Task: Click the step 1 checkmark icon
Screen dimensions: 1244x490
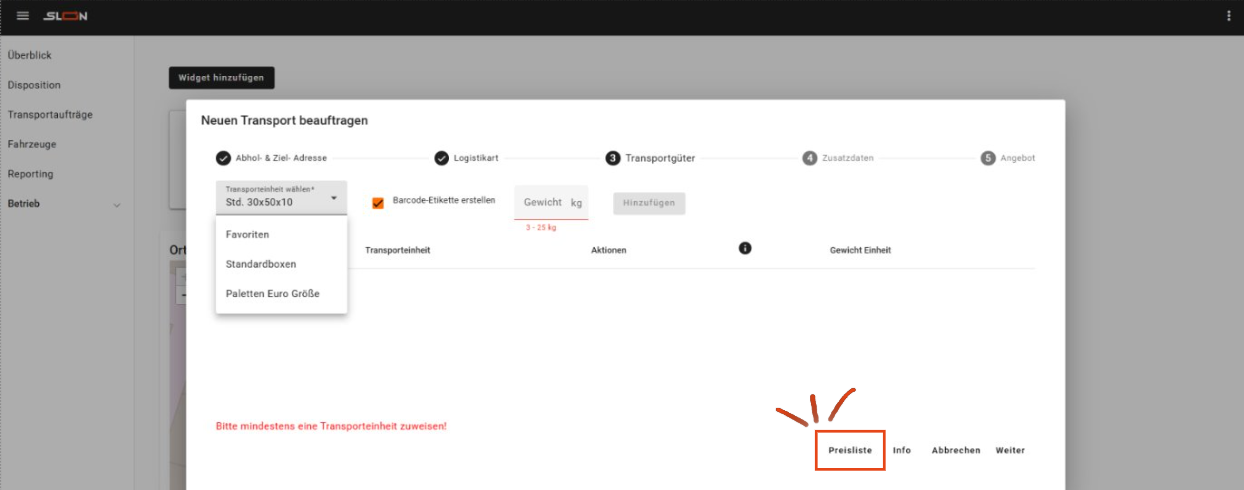Action: pyautogui.click(x=223, y=158)
